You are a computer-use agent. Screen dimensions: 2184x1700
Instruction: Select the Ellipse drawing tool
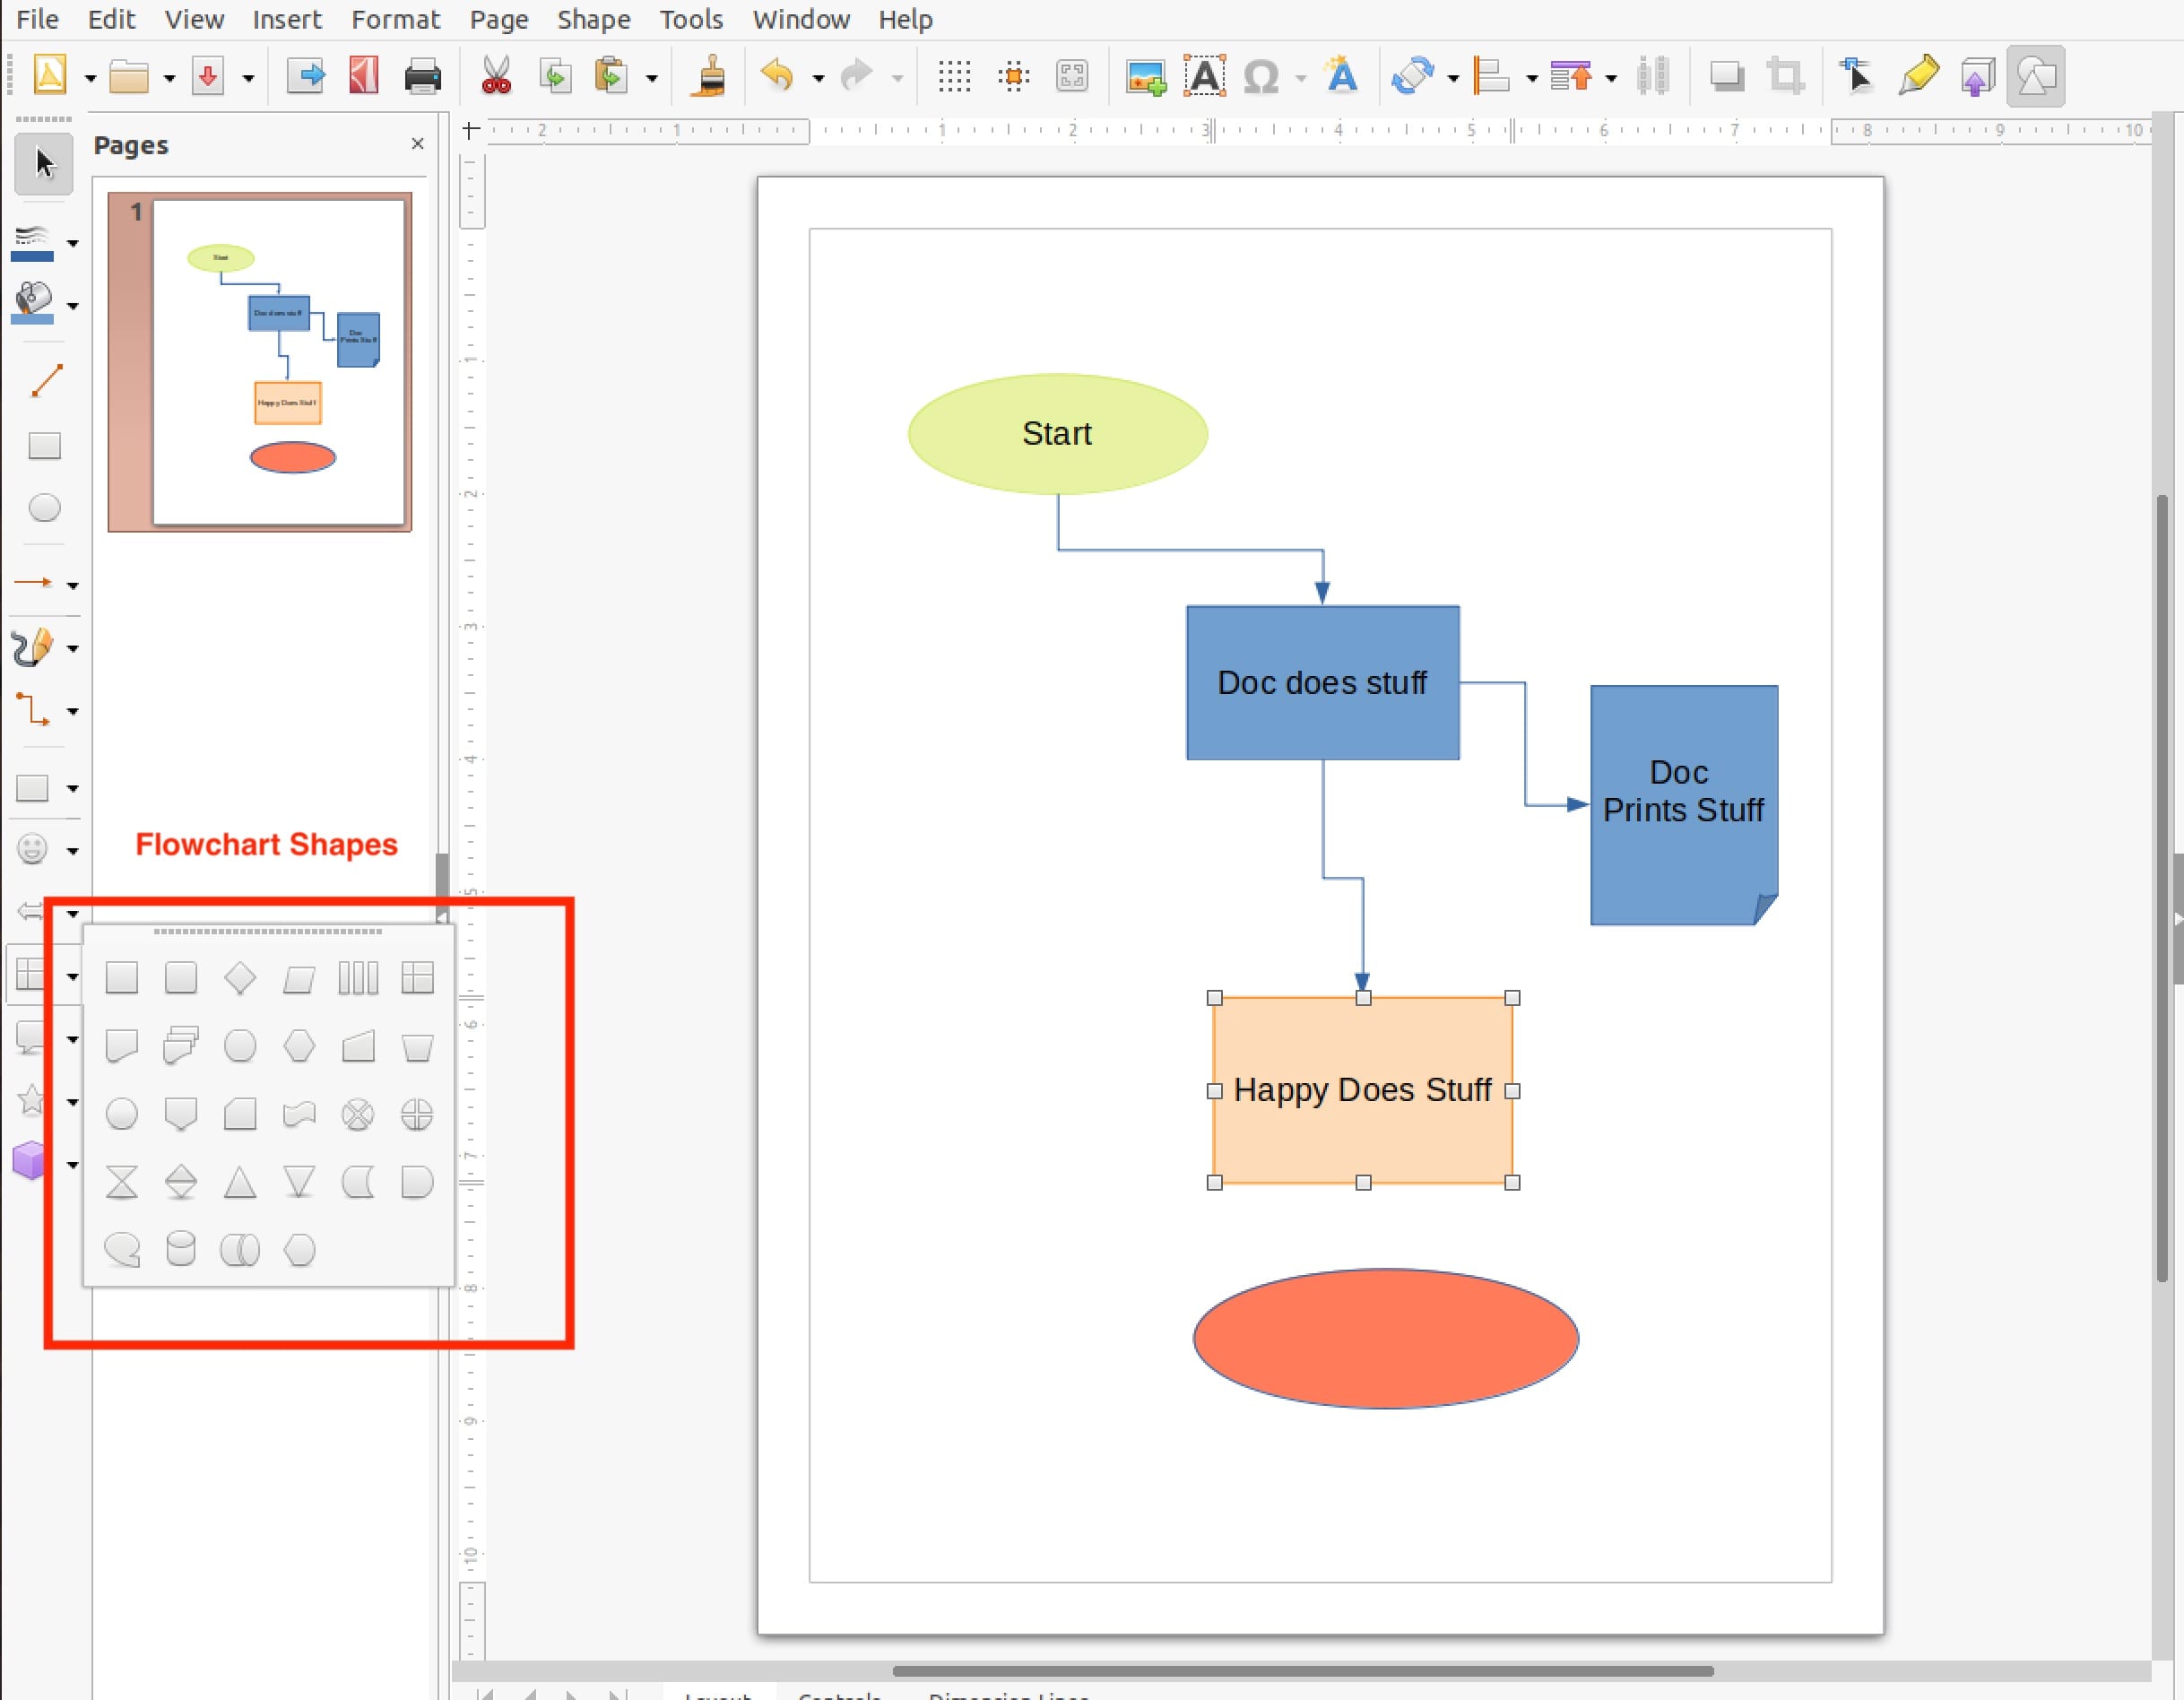tap(44, 508)
